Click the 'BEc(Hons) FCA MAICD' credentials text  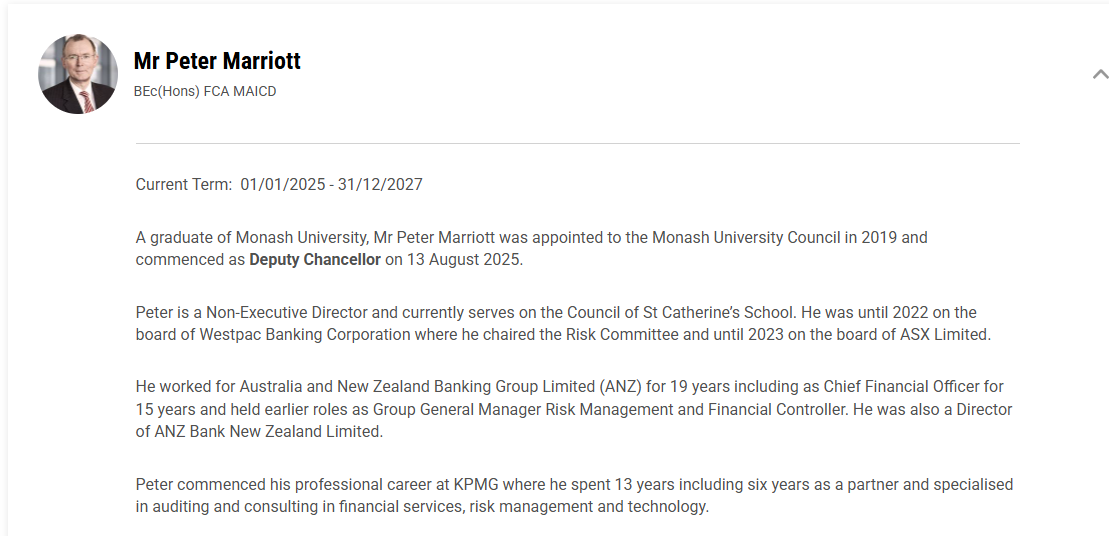tap(205, 91)
